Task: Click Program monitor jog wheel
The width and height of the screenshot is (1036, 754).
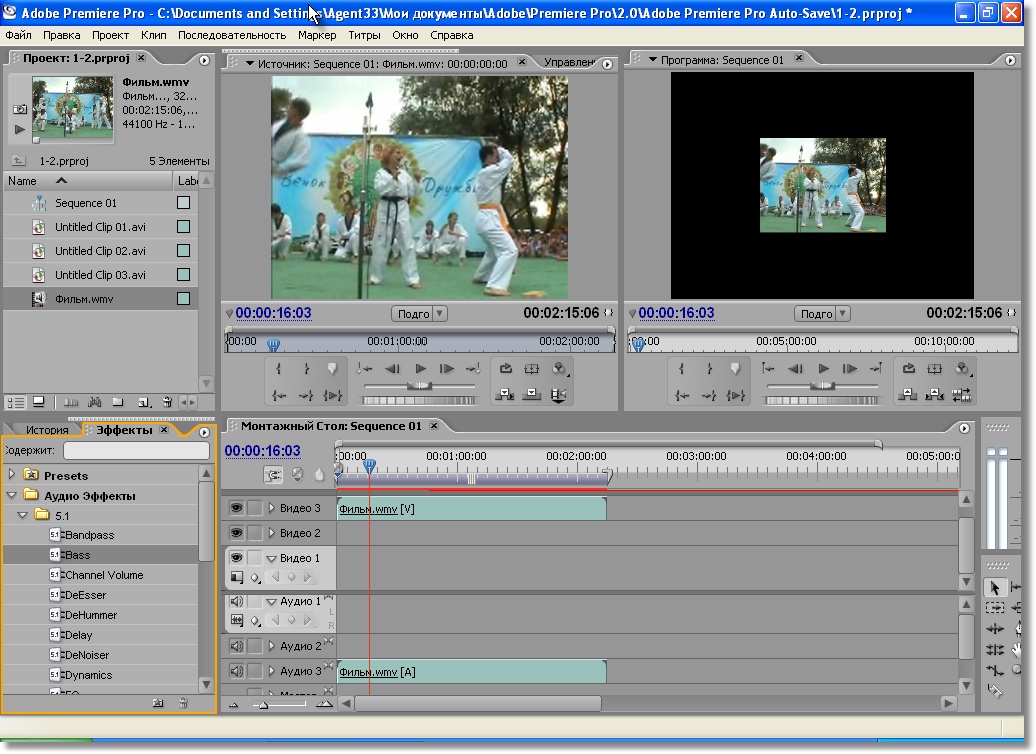Action: 821,400
